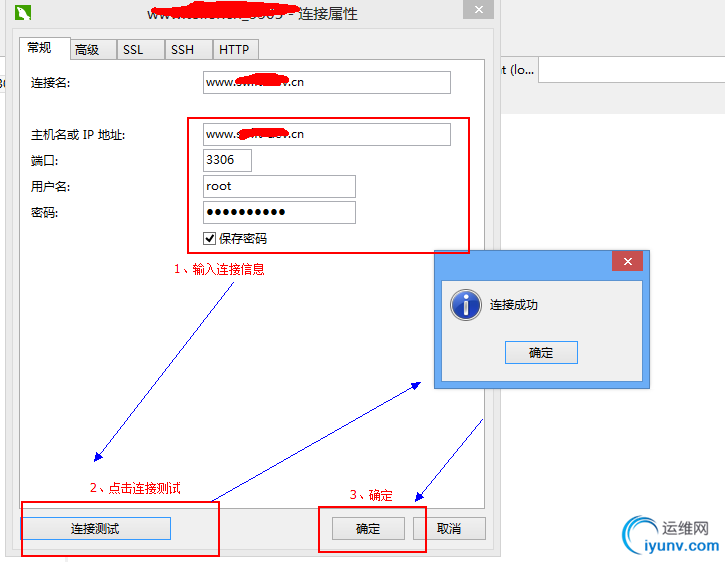Click the 取消 button
This screenshot has height=562, width=725.
[x=449, y=528]
